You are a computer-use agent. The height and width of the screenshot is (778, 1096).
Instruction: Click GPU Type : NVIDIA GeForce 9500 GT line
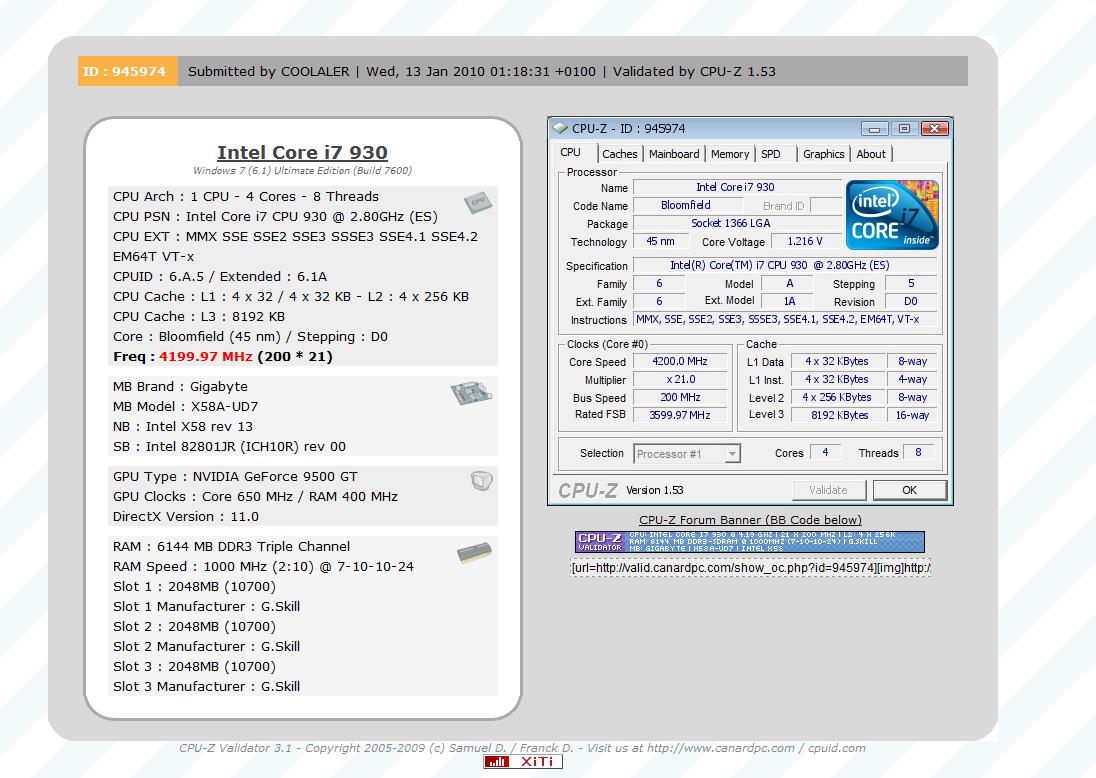235,477
